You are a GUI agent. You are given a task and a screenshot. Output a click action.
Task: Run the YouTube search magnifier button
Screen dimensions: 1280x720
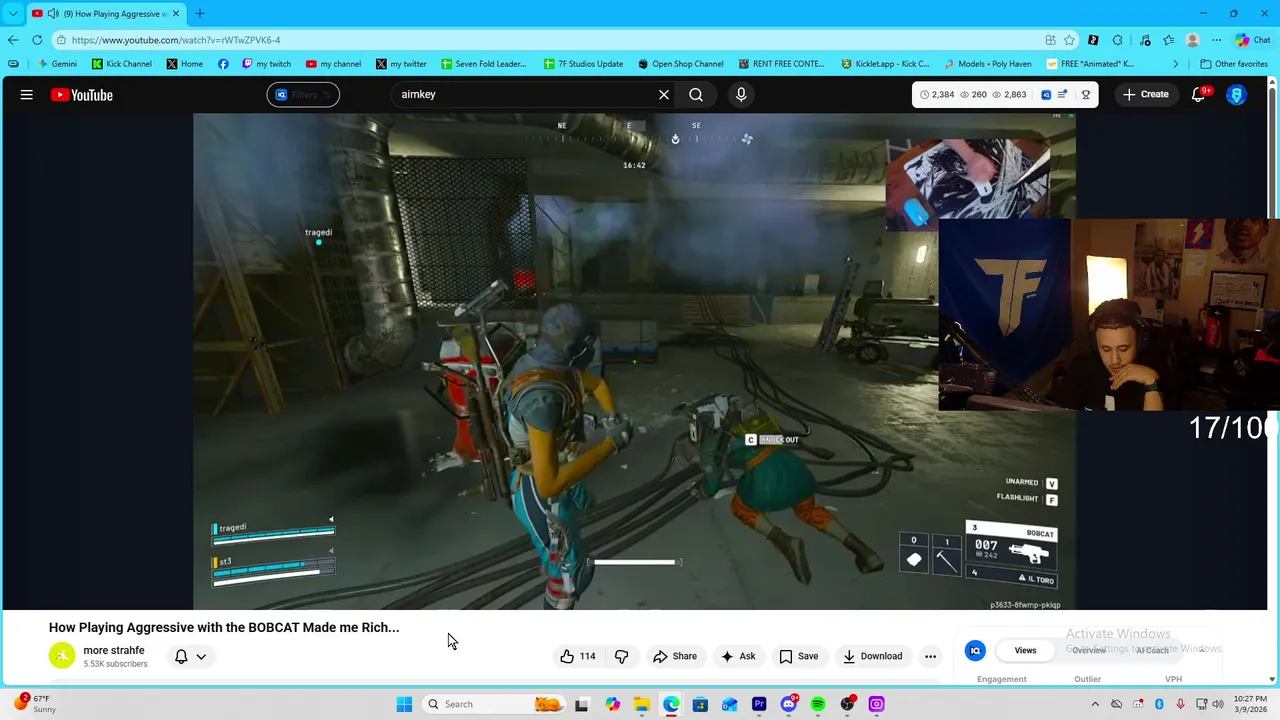pos(696,95)
